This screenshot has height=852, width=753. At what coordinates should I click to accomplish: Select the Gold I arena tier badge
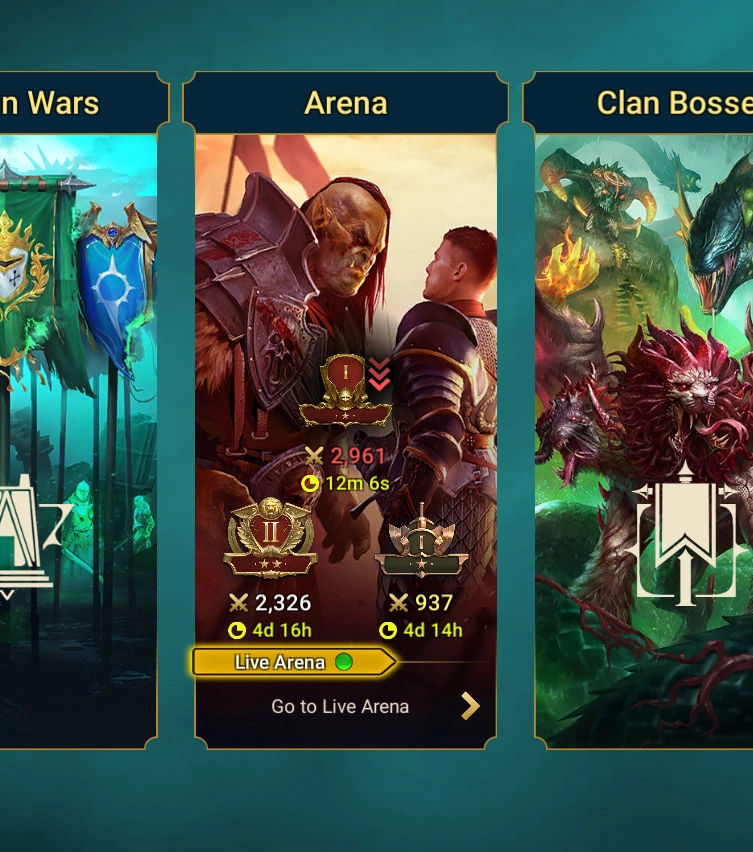pyautogui.click(x=344, y=390)
